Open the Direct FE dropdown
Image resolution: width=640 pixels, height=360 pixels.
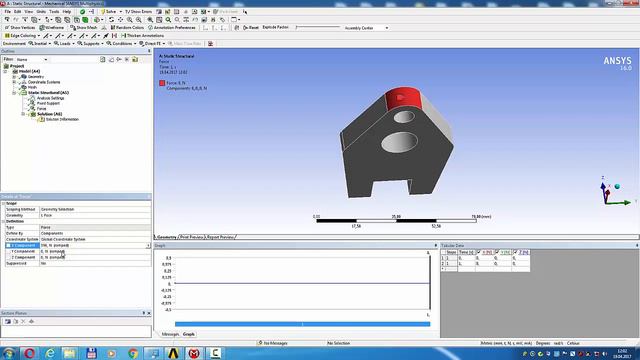152,44
